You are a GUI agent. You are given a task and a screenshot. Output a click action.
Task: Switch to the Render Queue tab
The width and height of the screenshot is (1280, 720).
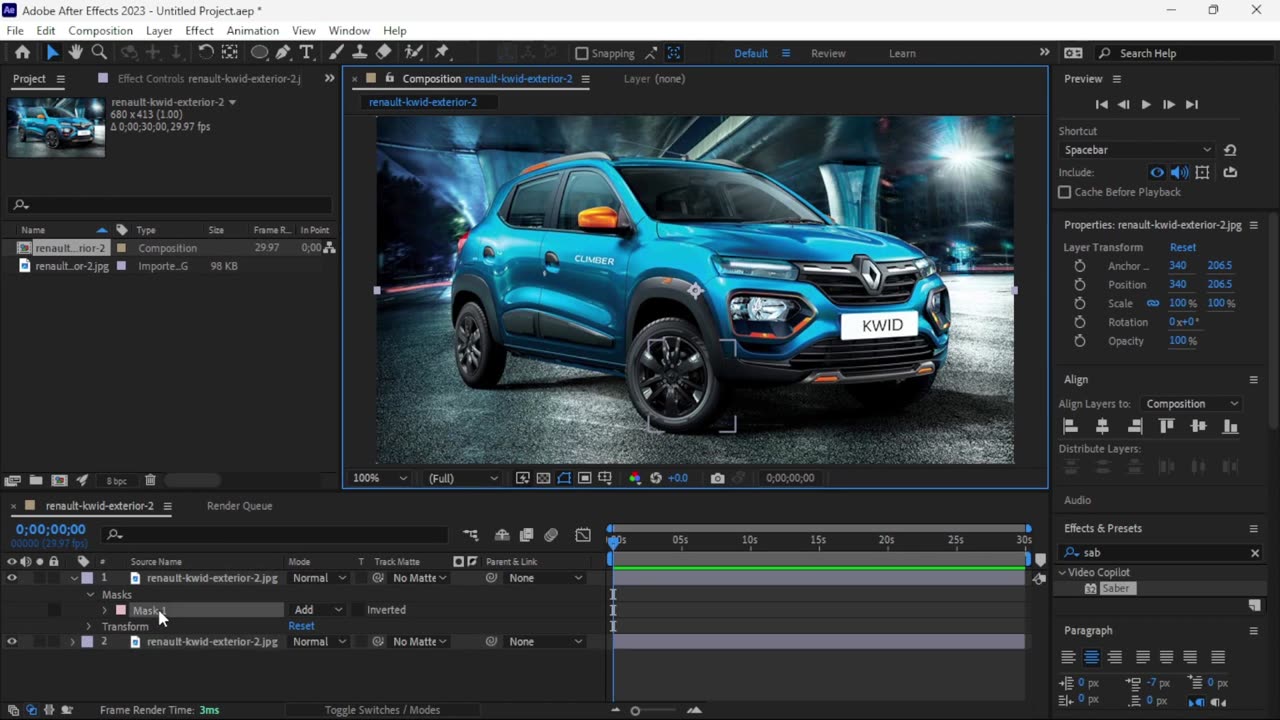tap(240, 506)
